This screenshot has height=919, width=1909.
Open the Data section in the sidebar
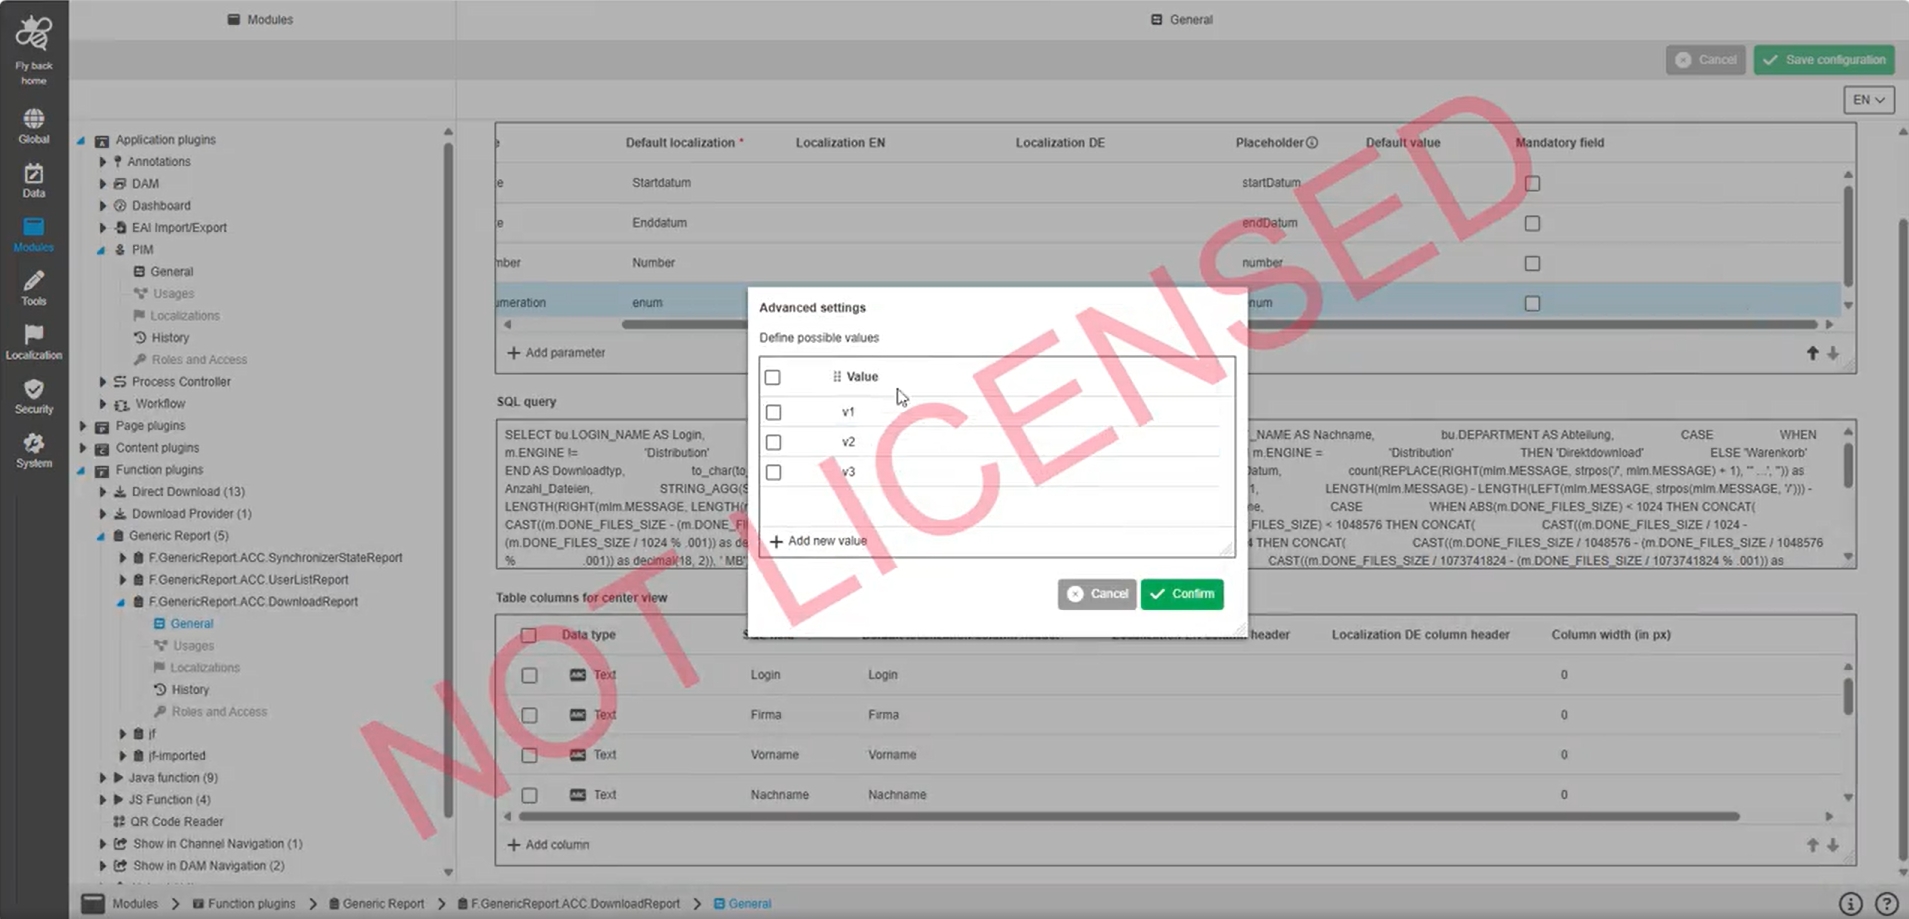point(34,180)
